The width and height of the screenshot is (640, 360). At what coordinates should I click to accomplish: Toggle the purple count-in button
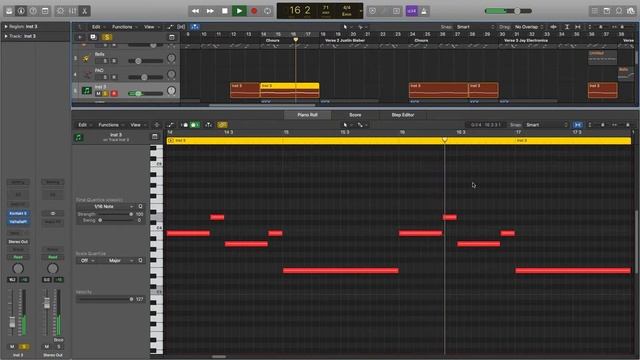412,11
